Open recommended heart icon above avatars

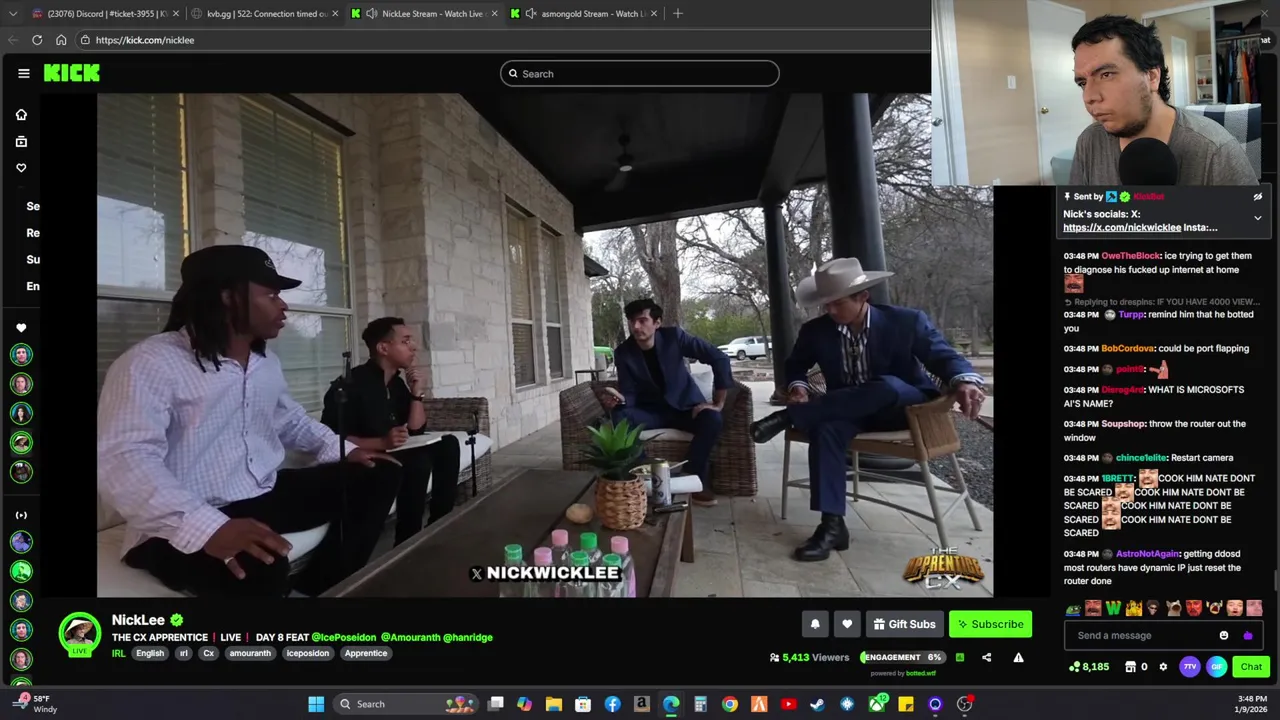click(21, 328)
